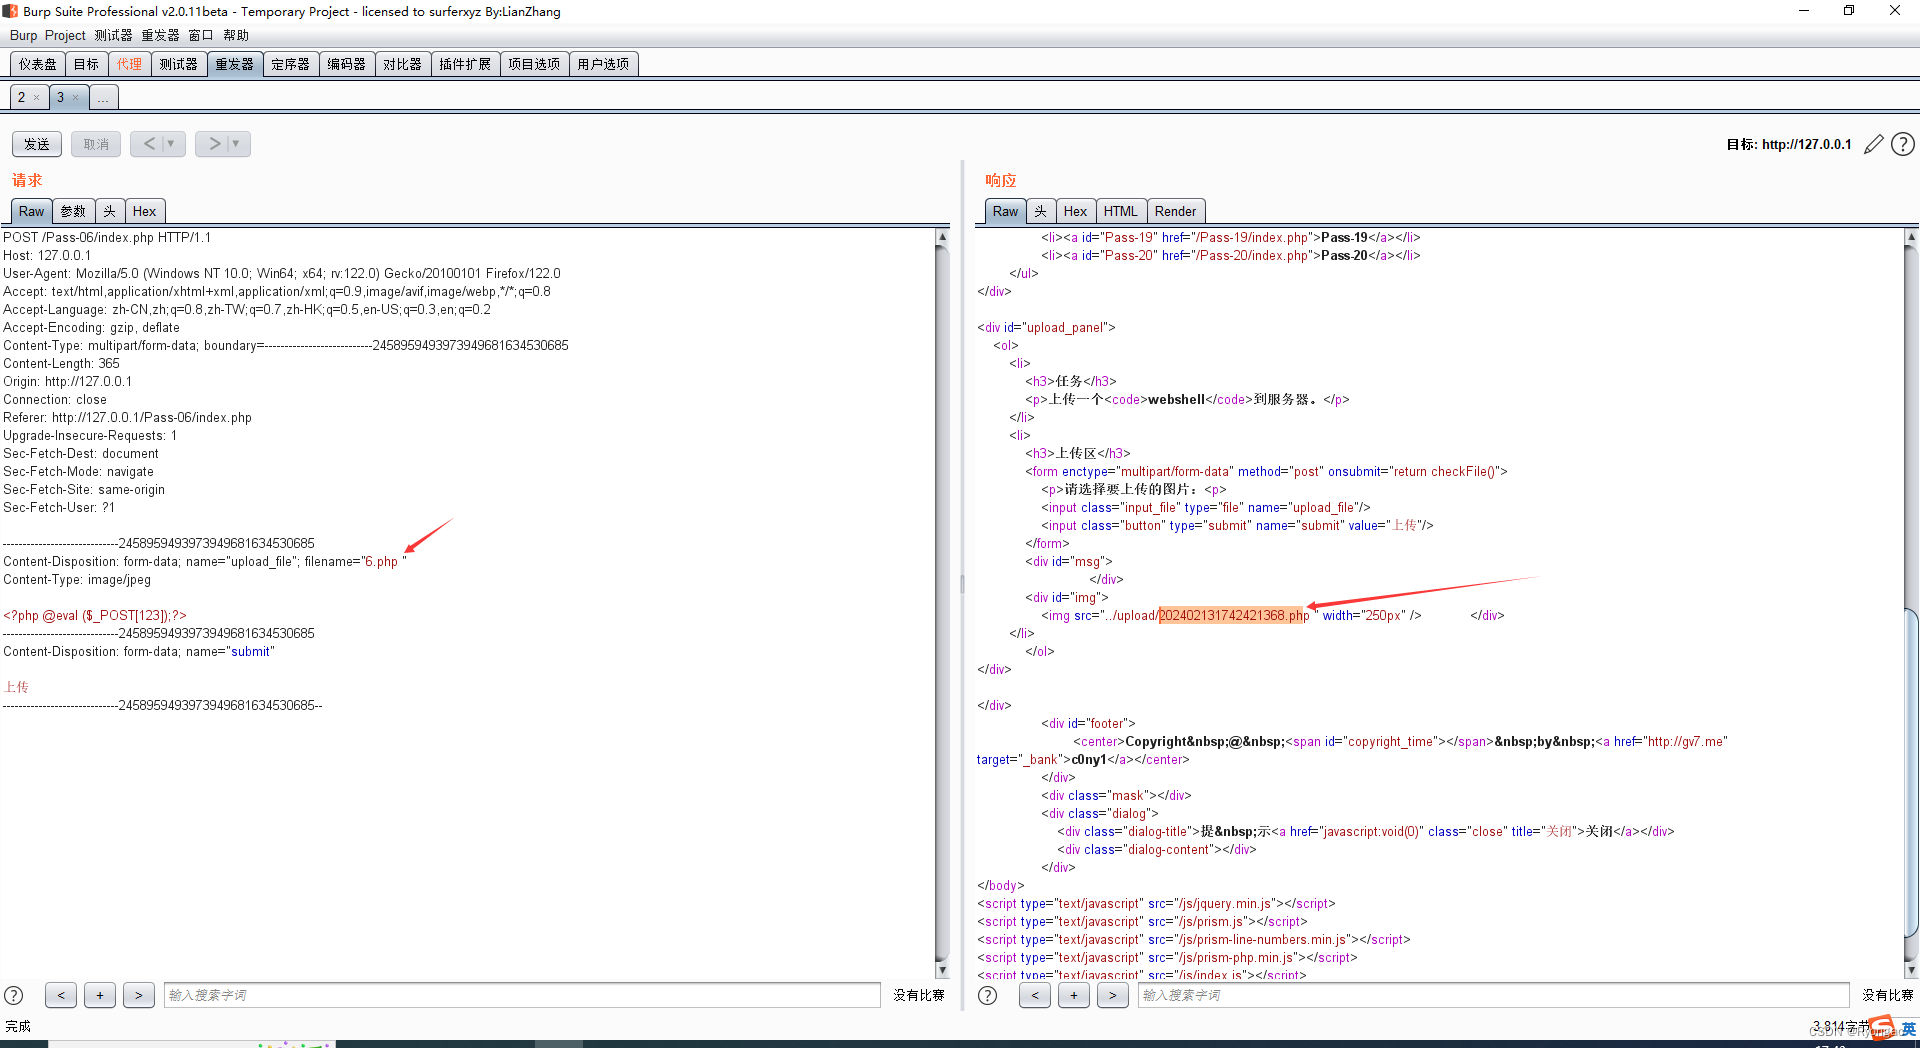Viewport: 1920px width, 1048px height.
Task: Select the request 参数 params tab
Action: tap(73, 211)
